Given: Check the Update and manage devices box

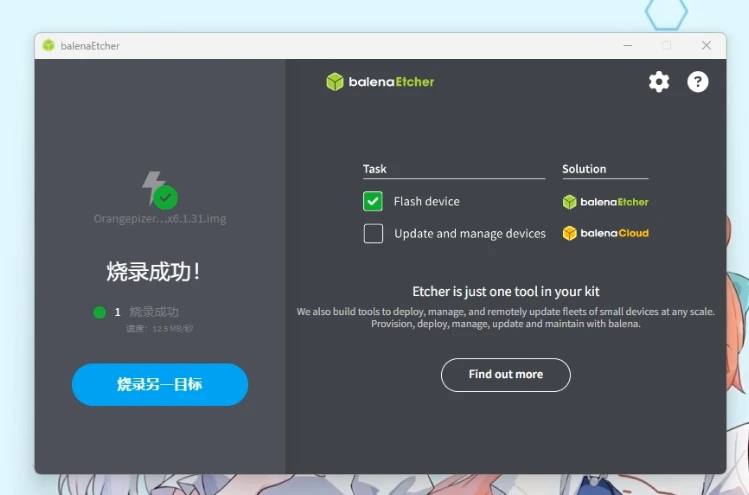Looking at the screenshot, I should 373,234.
